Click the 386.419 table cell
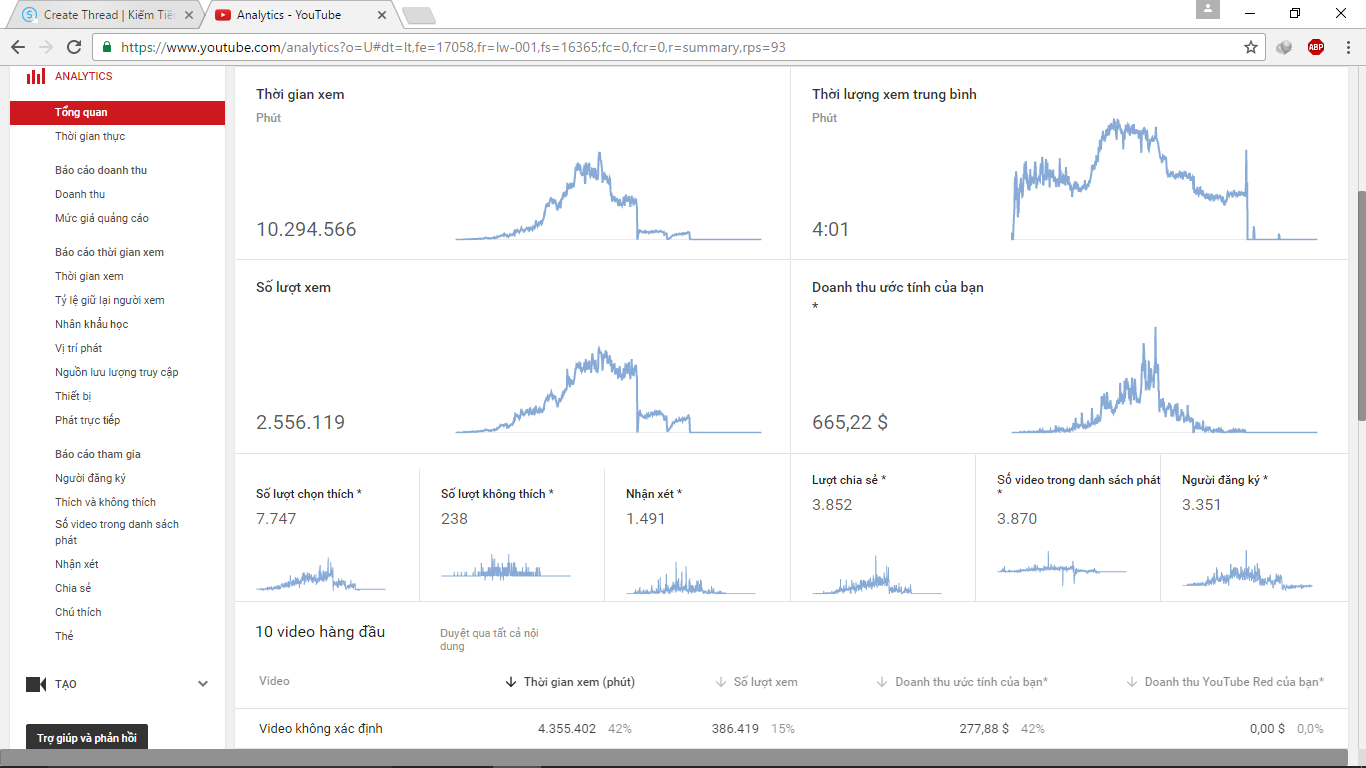Screen dimensions: 1366x768 click(x=735, y=729)
